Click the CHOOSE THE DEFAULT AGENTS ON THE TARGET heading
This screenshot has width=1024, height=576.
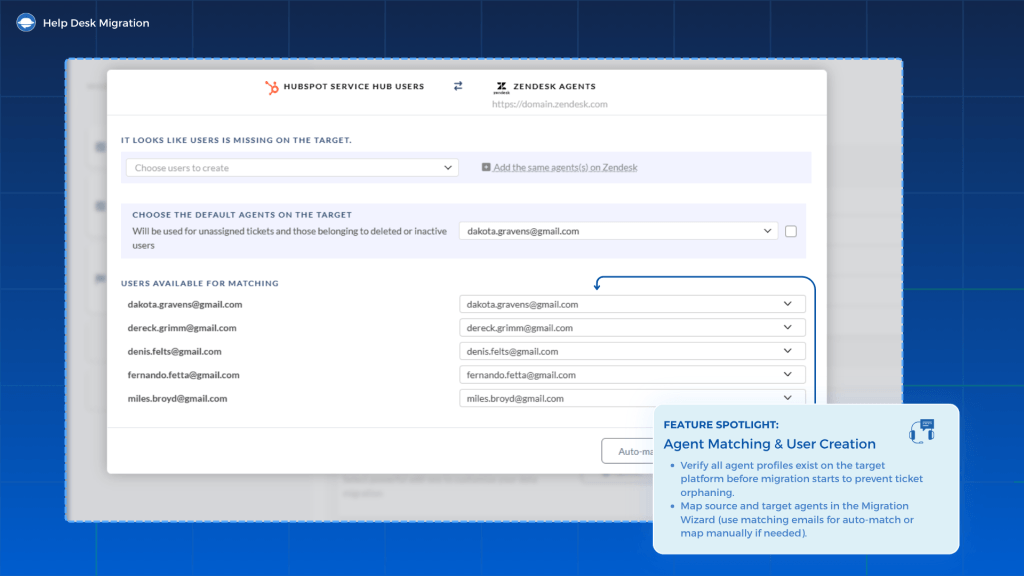click(x=242, y=215)
